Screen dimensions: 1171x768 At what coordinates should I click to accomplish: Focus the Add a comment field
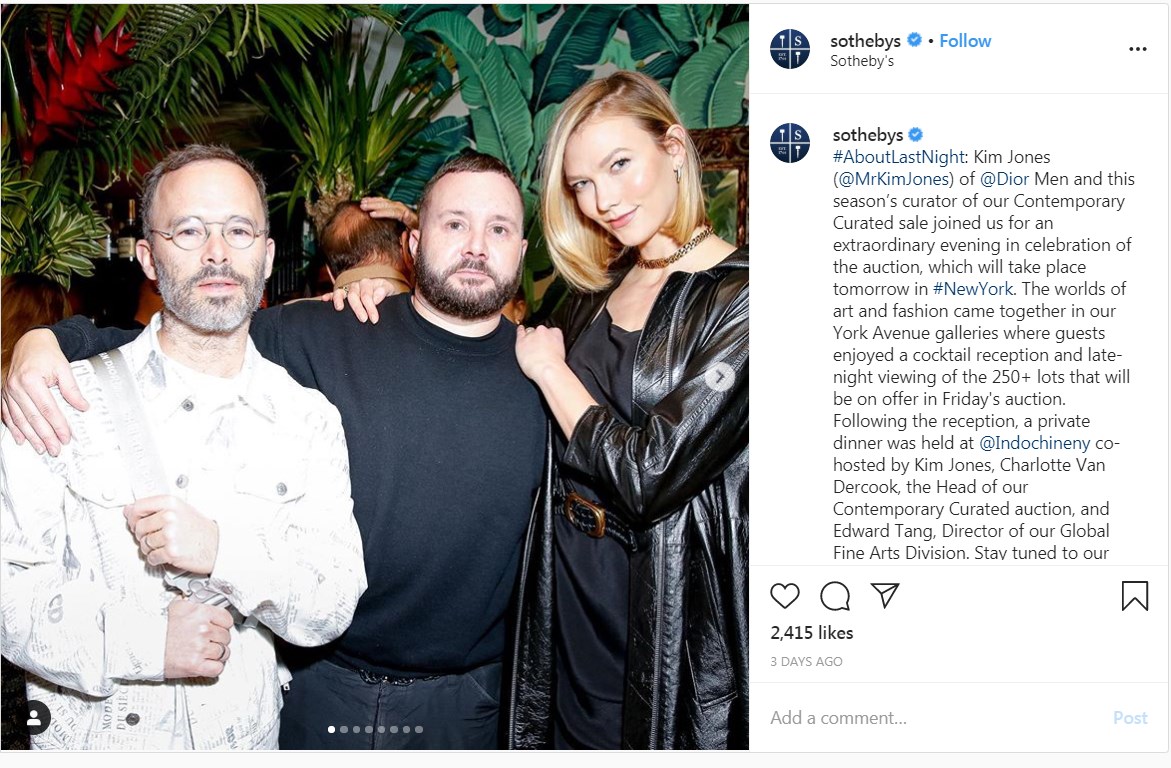[x=934, y=718]
